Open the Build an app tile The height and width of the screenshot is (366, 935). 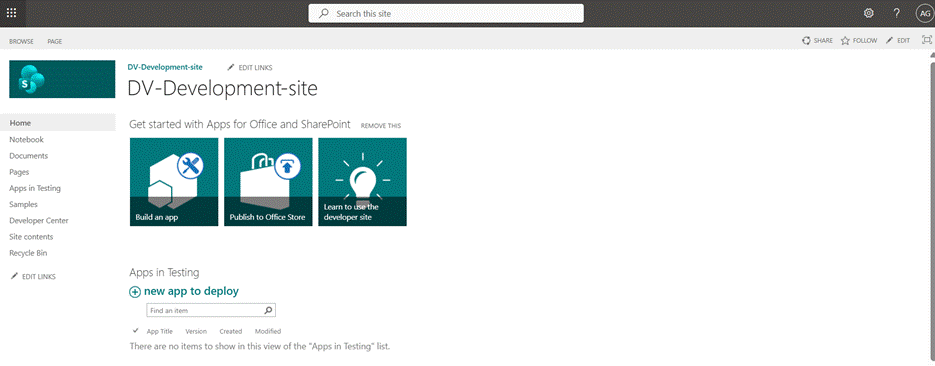coord(174,182)
